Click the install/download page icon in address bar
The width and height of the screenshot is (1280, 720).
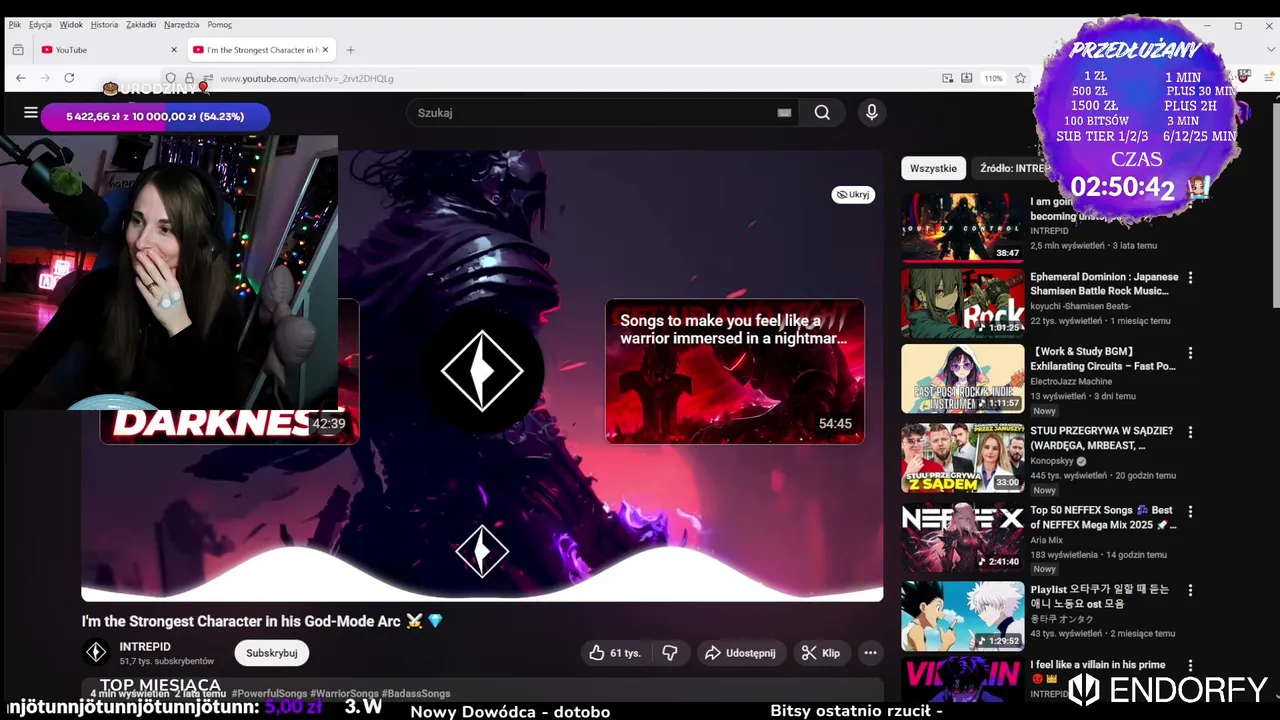click(x=967, y=78)
